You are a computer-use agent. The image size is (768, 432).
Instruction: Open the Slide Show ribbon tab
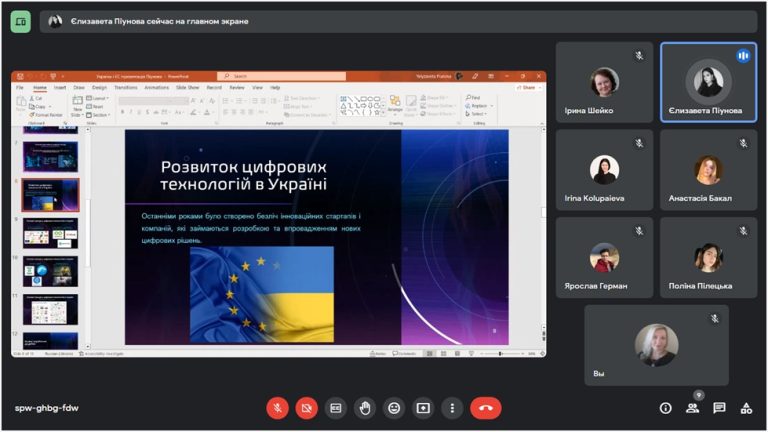tap(188, 88)
